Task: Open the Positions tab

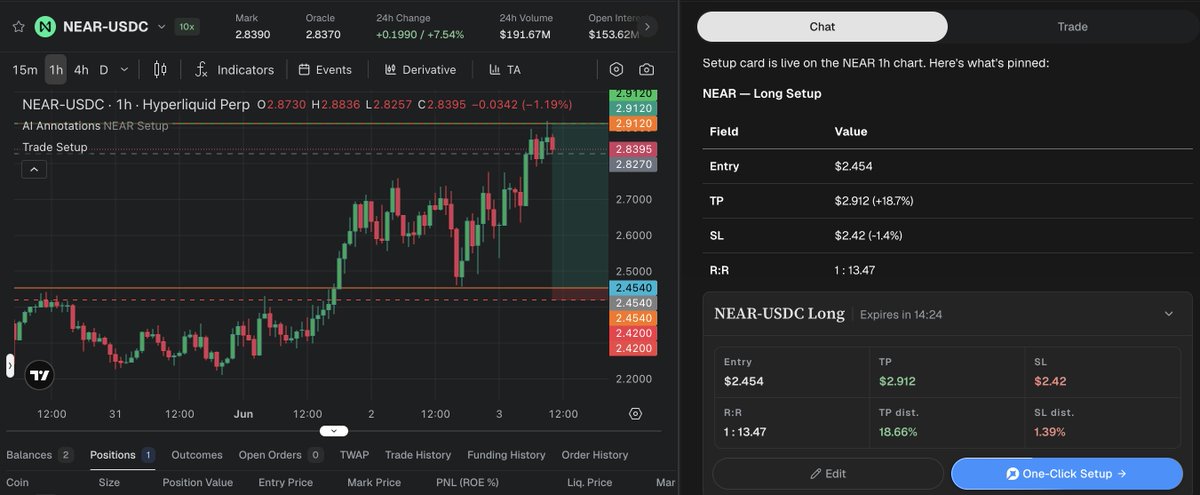Action: 121,455
